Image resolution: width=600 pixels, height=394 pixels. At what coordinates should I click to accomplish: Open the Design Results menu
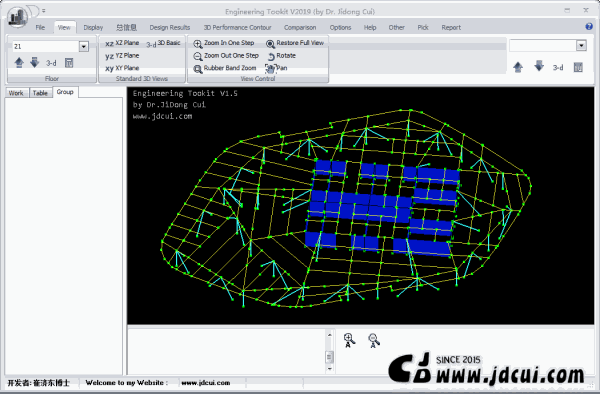pos(170,28)
